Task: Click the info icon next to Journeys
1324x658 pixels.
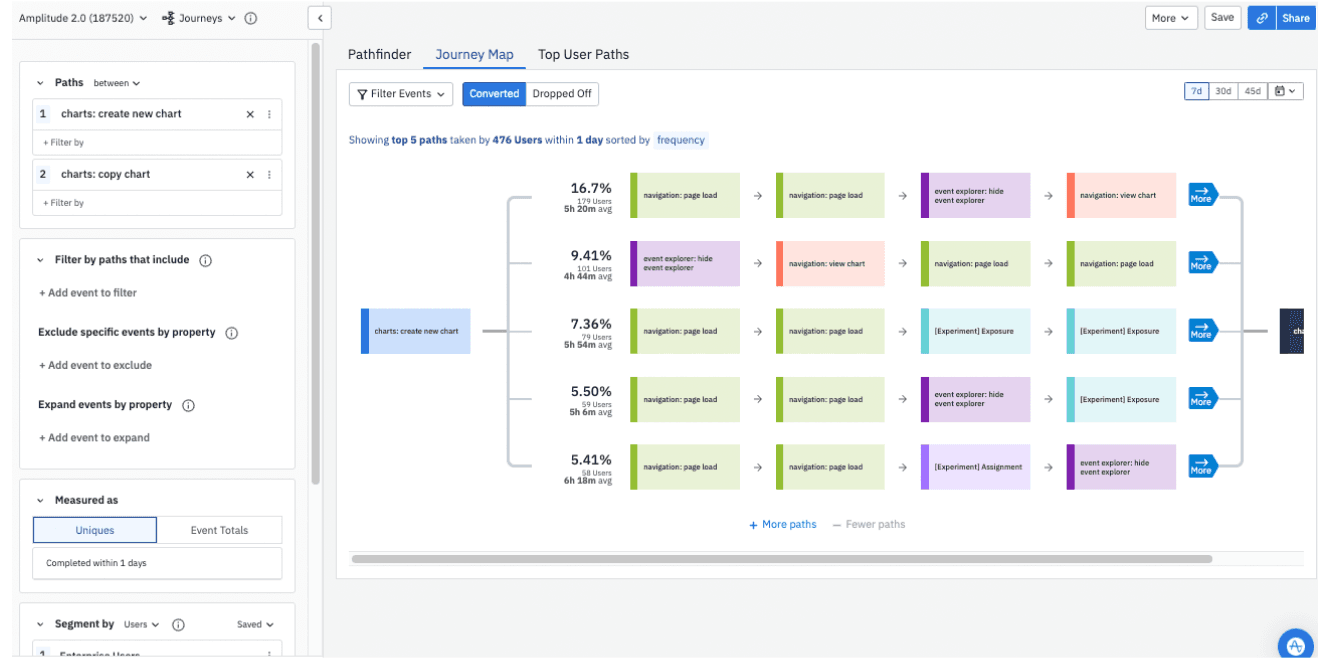Action: pyautogui.click(x=248, y=17)
